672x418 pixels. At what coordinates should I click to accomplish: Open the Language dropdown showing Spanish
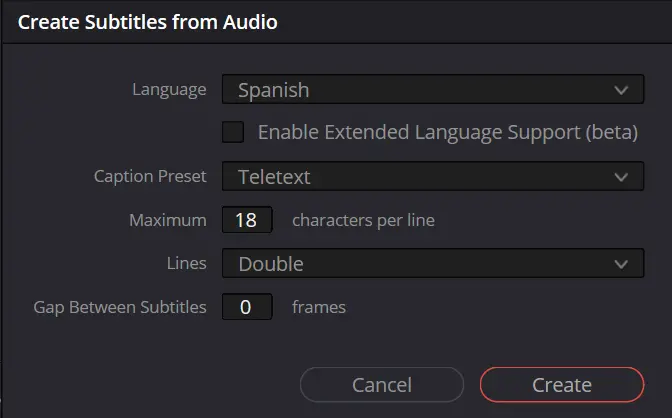433,89
